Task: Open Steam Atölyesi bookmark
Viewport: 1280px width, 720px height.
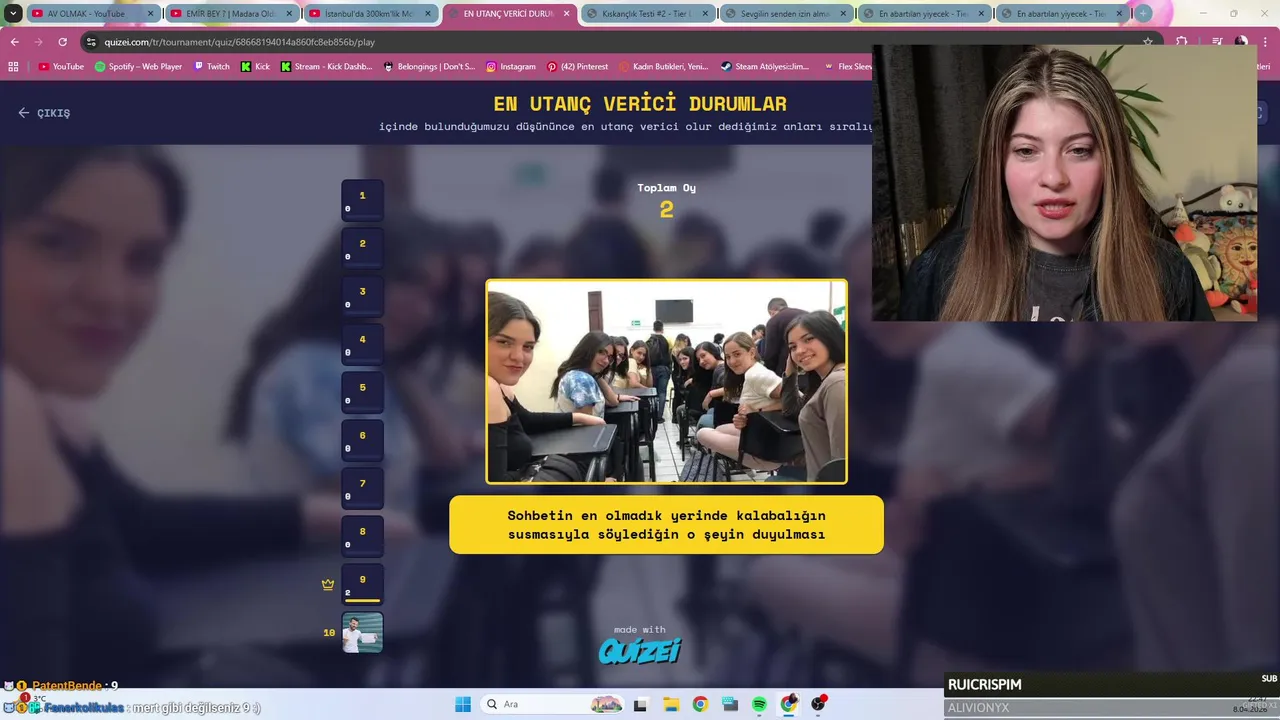Action: pyautogui.click(x=765, y=66)
